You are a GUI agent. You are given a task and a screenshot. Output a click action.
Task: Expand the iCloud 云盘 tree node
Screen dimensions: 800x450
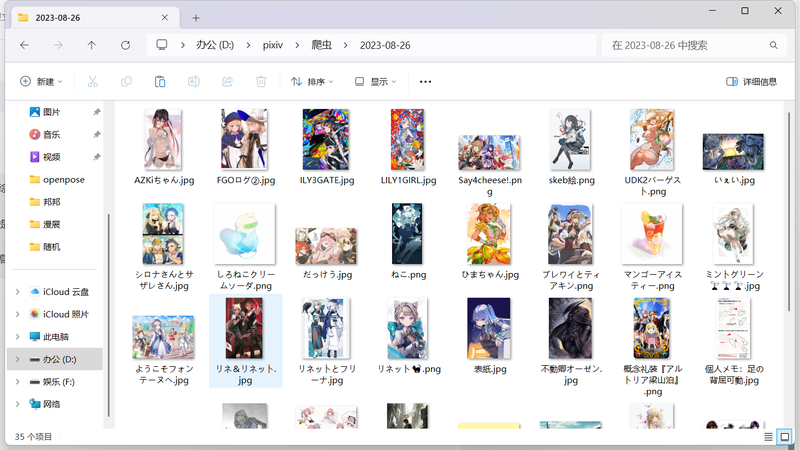pyautogui.click(x=17, y=292)
